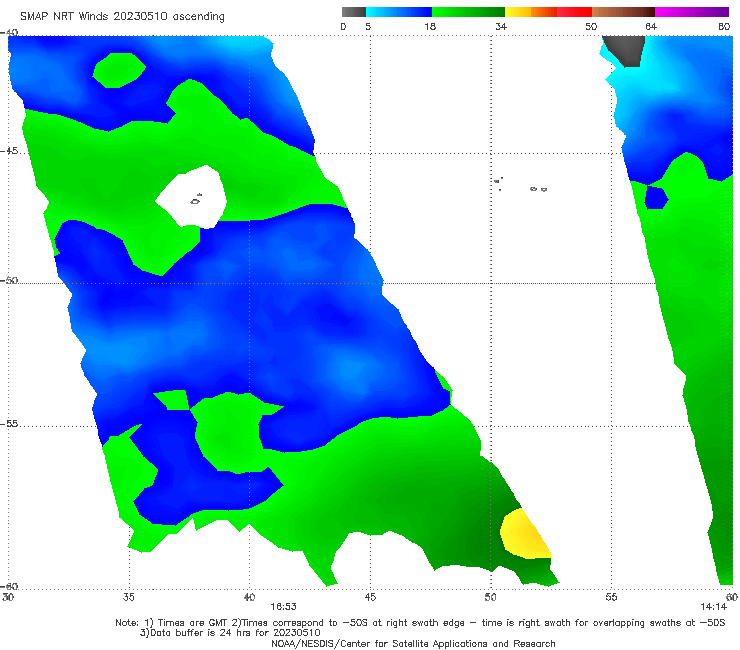Click the longitude axis label "40"
Viewport: 740px width, 650px height.
point(249,597)
